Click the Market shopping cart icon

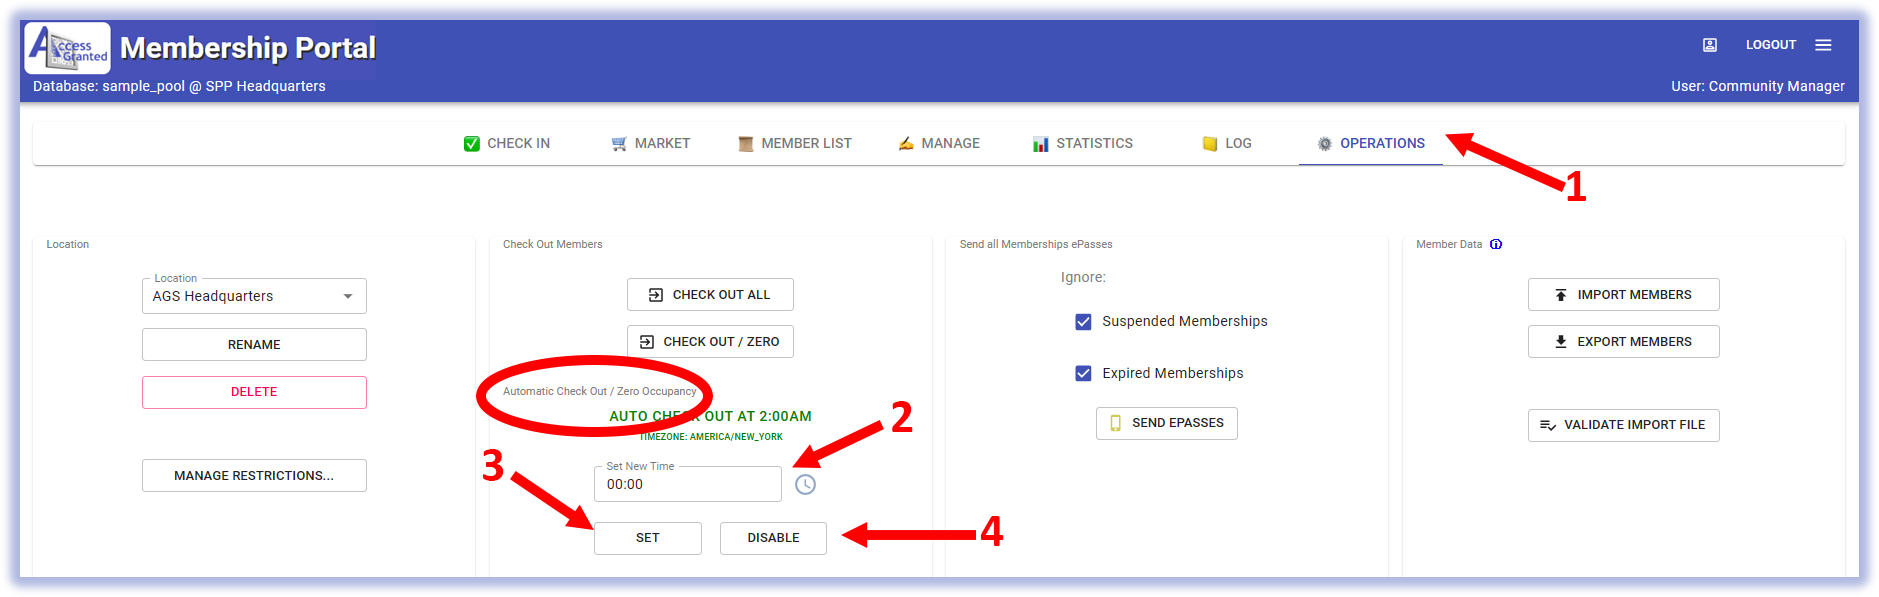click(619, 144)
